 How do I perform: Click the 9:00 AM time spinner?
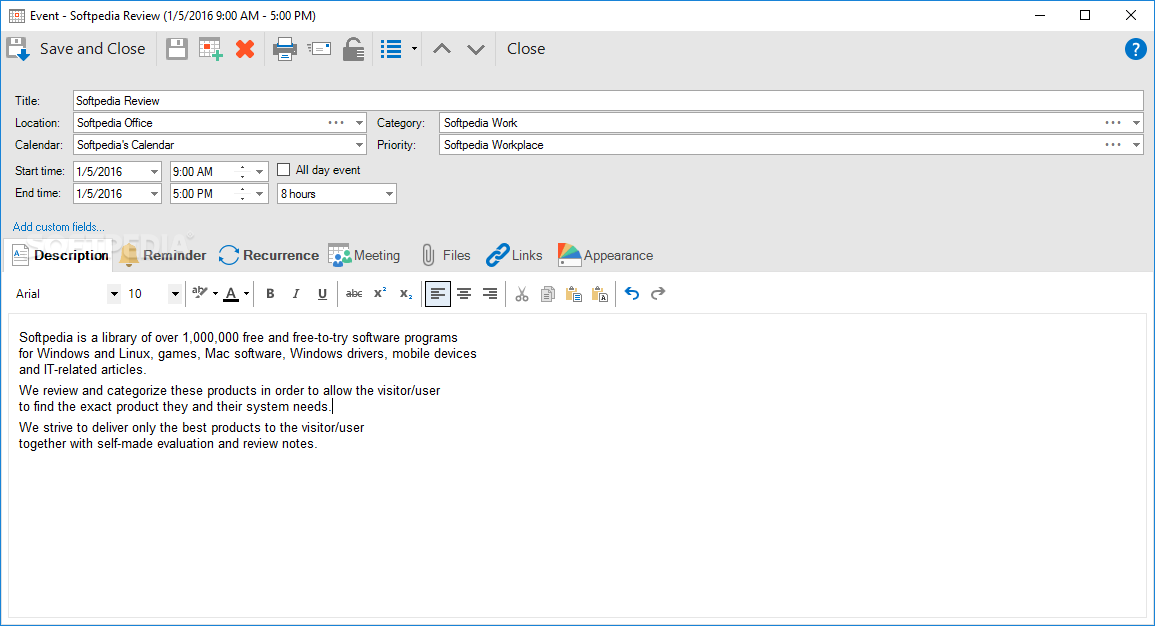[242, 172]
